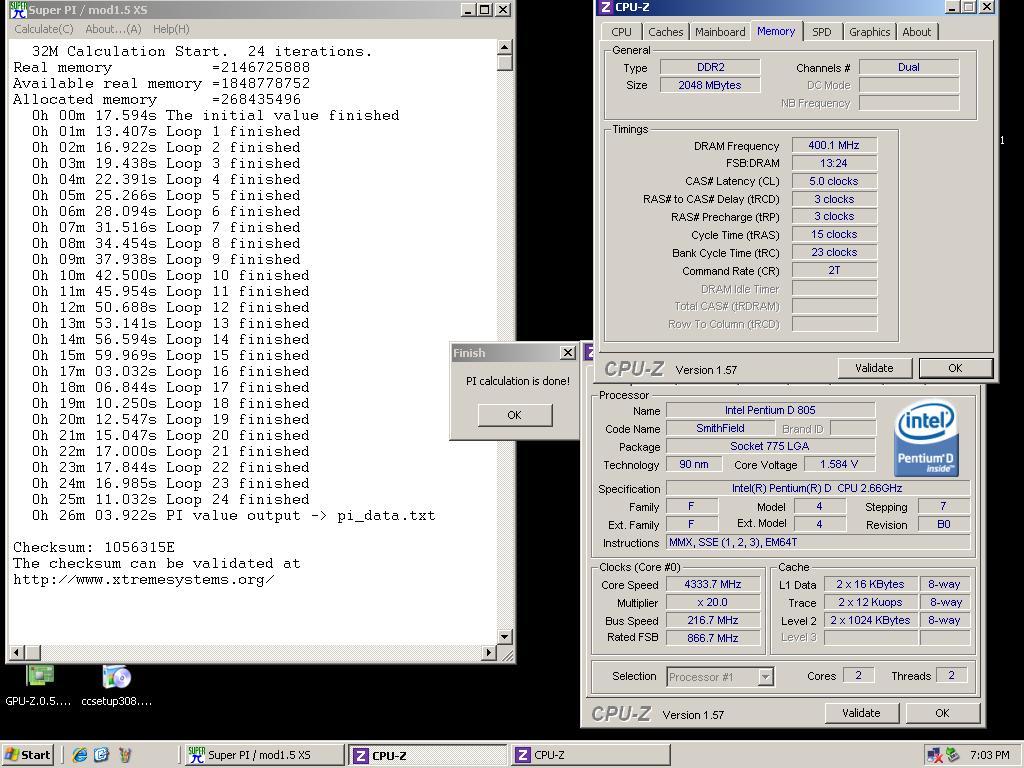Click the Command Rate 2T value
The height and width of the screenshot is (768, 1024).
pos(834,270)
